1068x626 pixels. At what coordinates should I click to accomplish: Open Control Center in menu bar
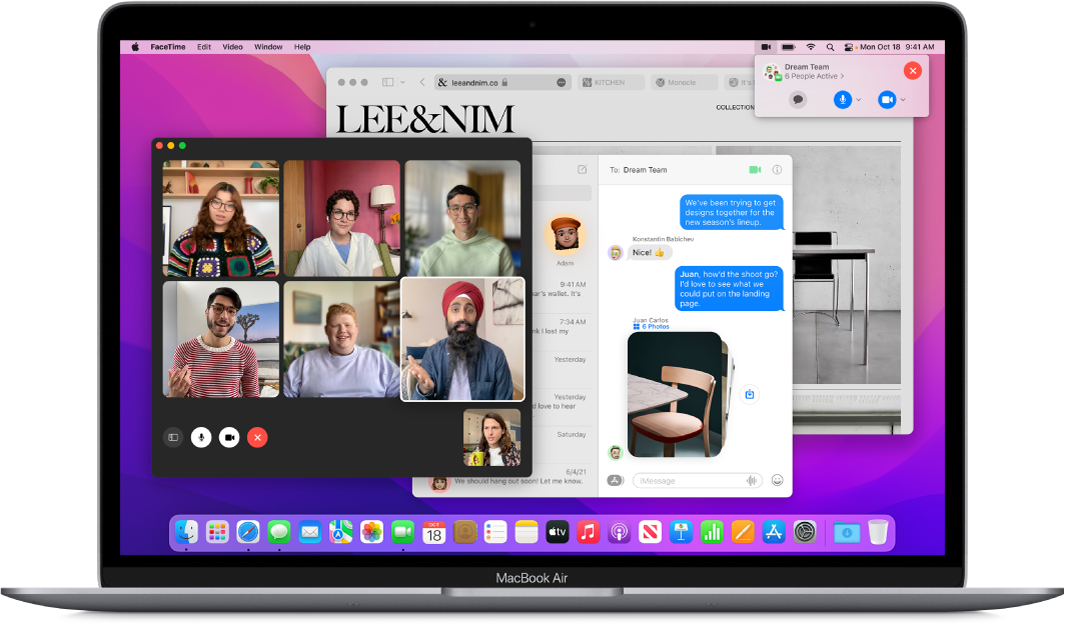click(849, 47)
